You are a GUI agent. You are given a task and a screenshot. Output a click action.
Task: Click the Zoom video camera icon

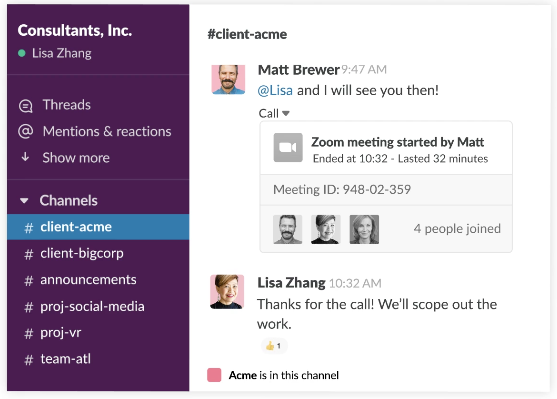288,147
